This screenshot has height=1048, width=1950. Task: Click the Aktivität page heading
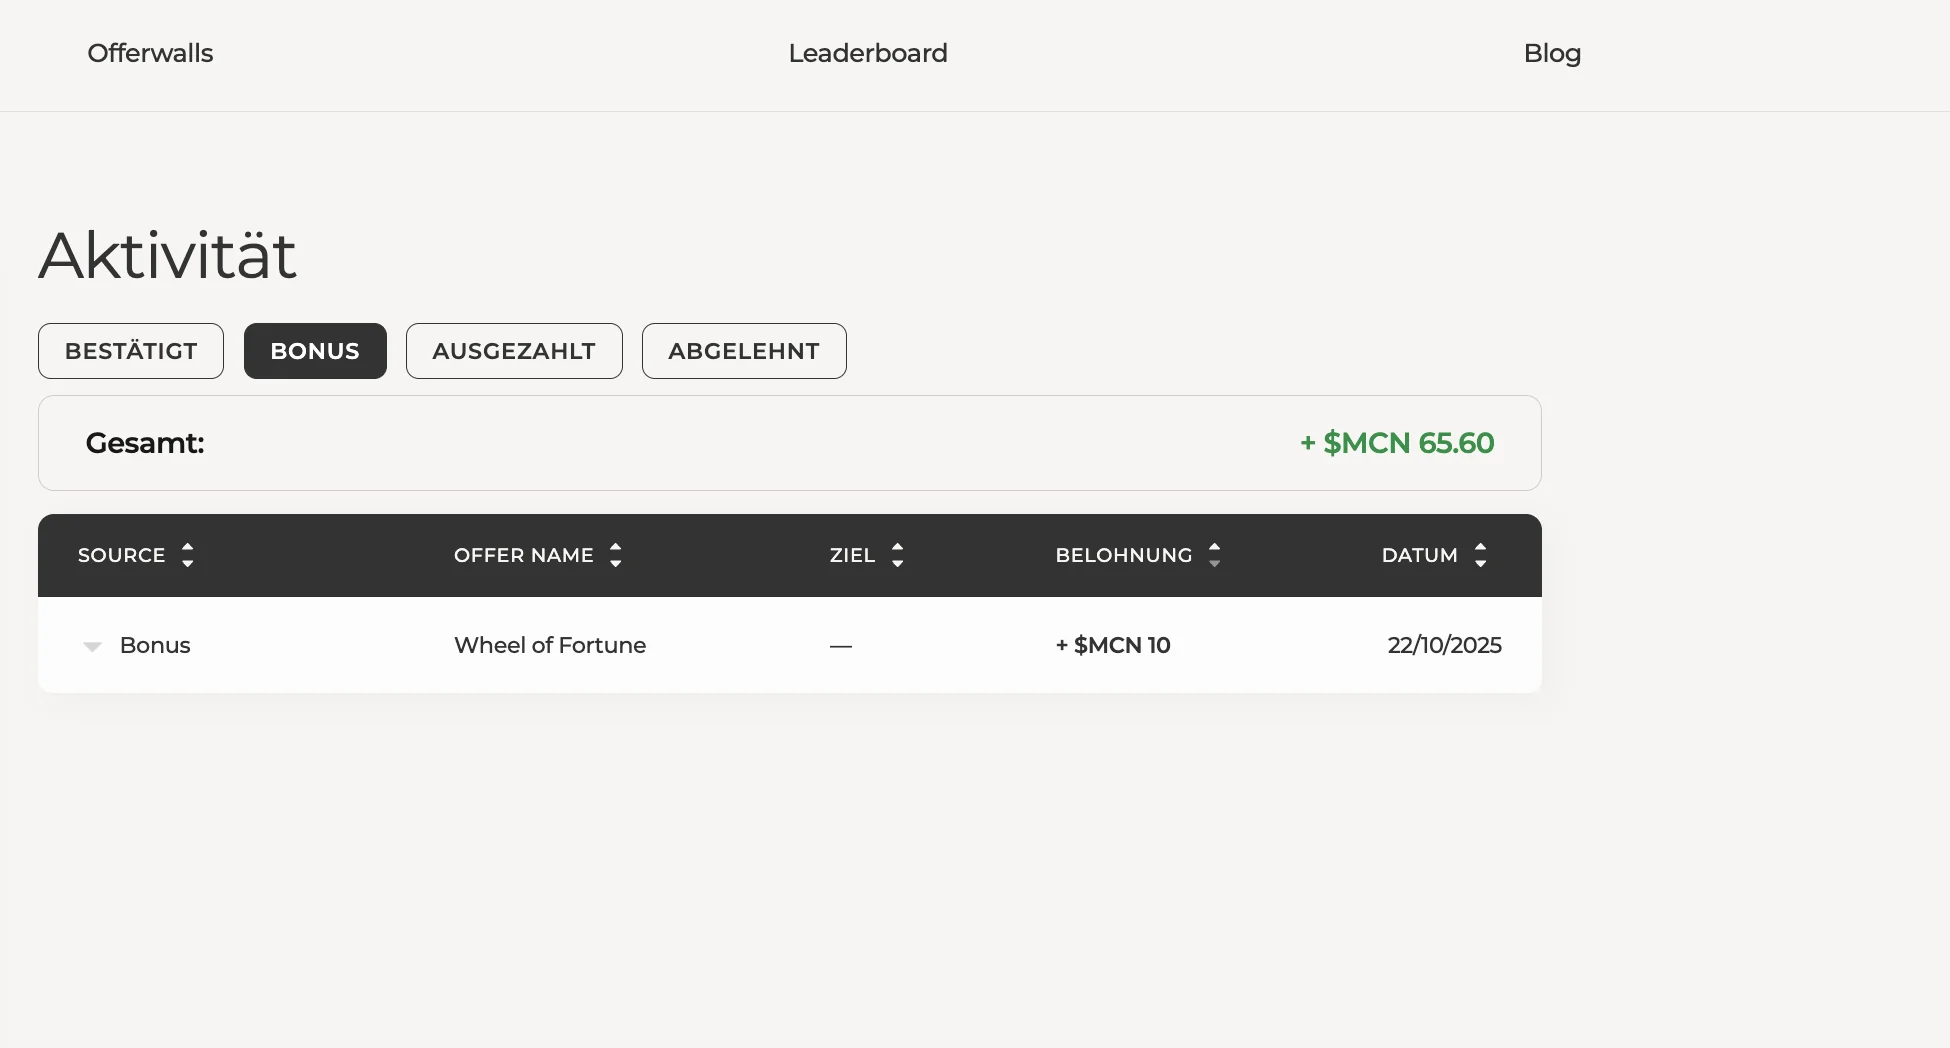(x=167, y=255)
